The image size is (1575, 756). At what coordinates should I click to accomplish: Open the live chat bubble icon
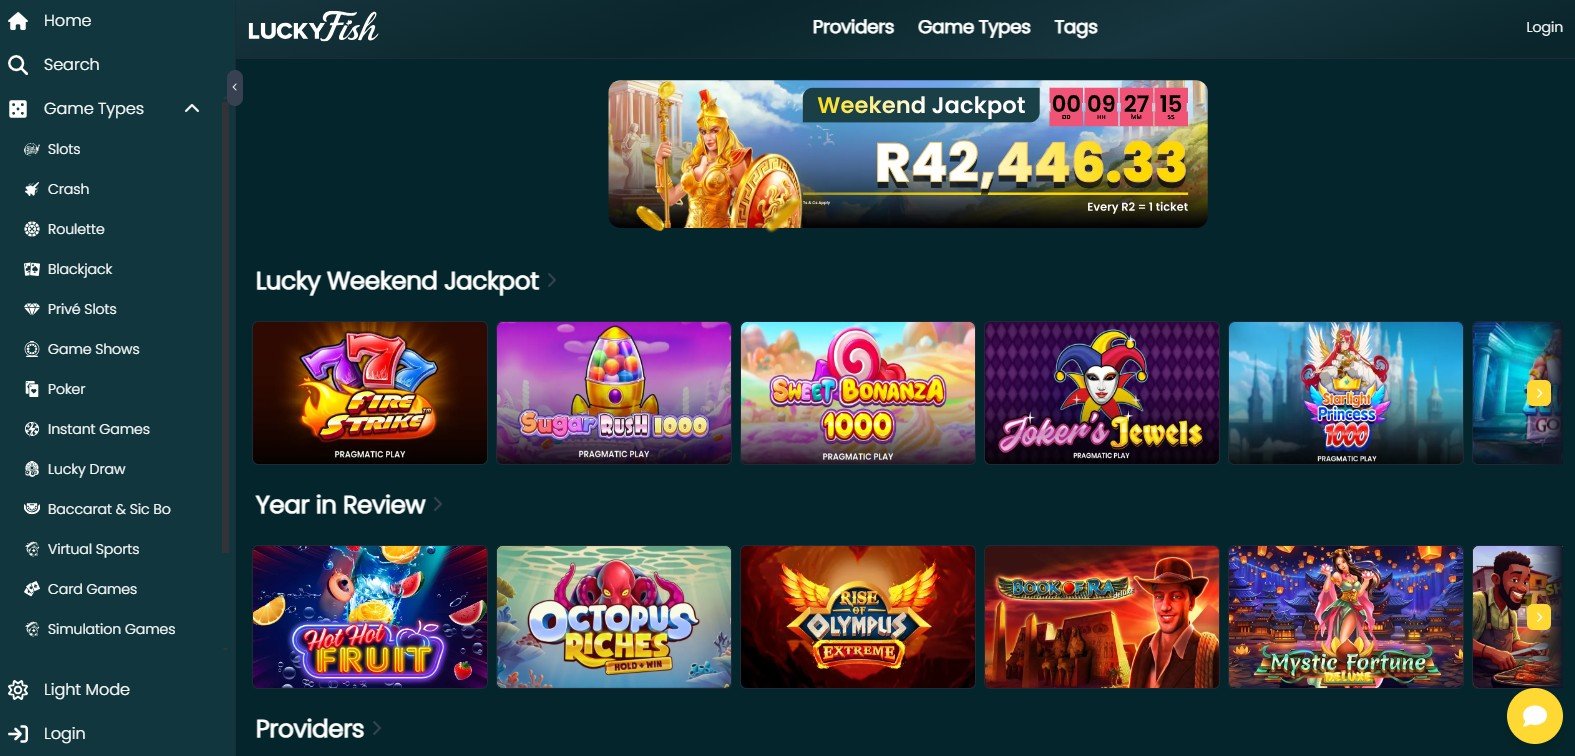point(1535,715)
